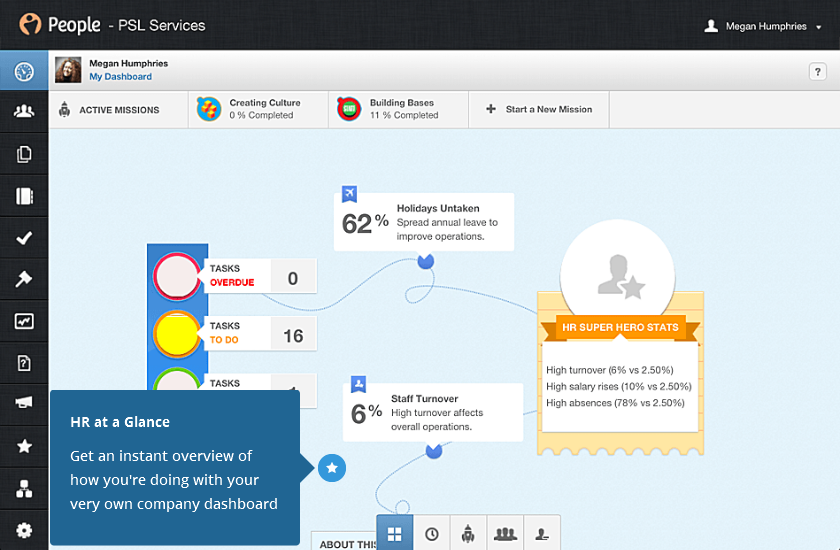Open the Building Bases mission text
The width and height of the screenshot is (840, 550).
pos(404,109)
